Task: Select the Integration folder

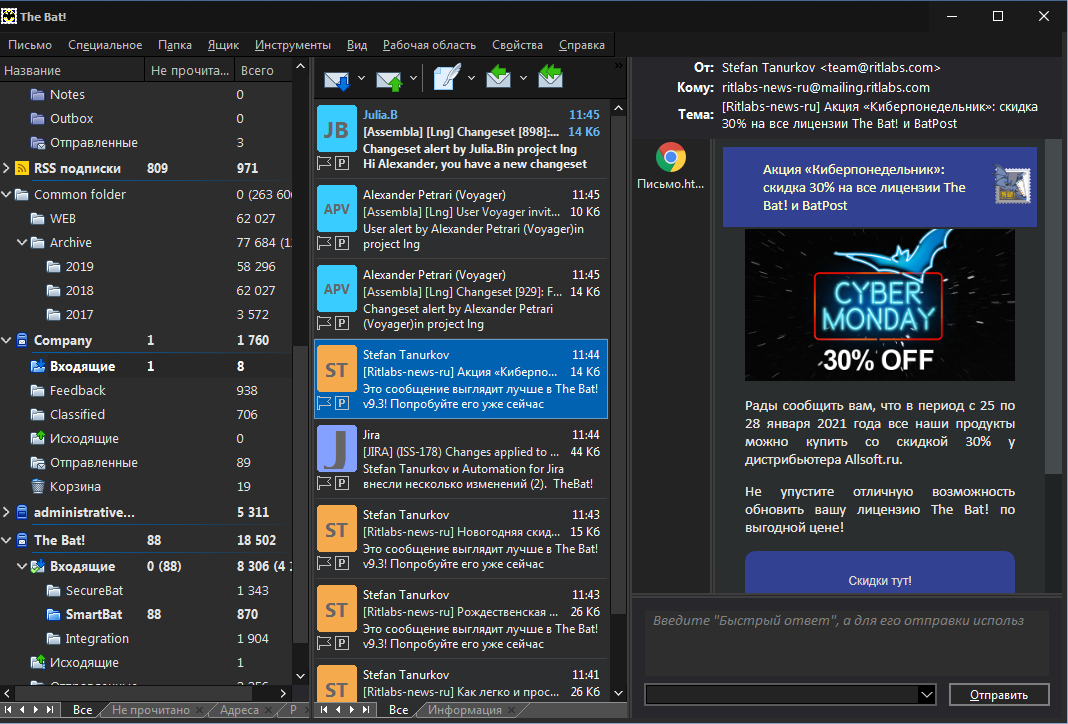Action: [x=97, y=638]
